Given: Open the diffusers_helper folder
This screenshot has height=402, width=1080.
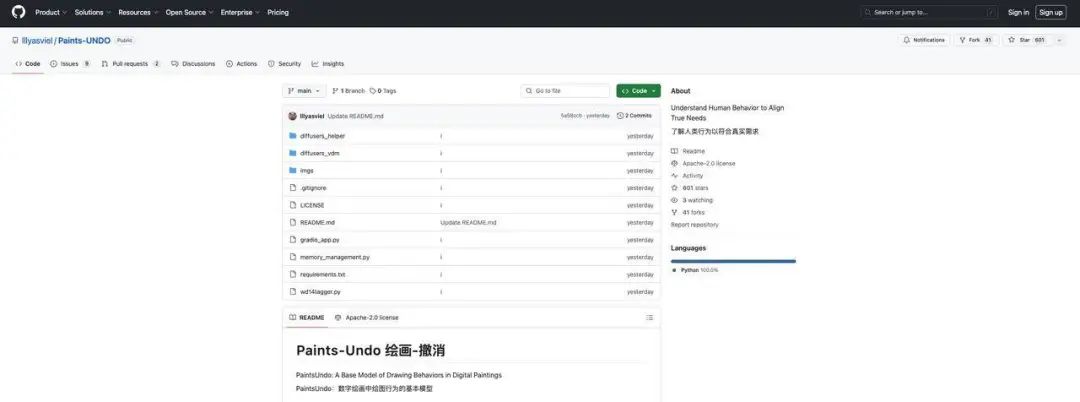Looking at the screenshot, I should pyautogui.click(x=322, y=136).
